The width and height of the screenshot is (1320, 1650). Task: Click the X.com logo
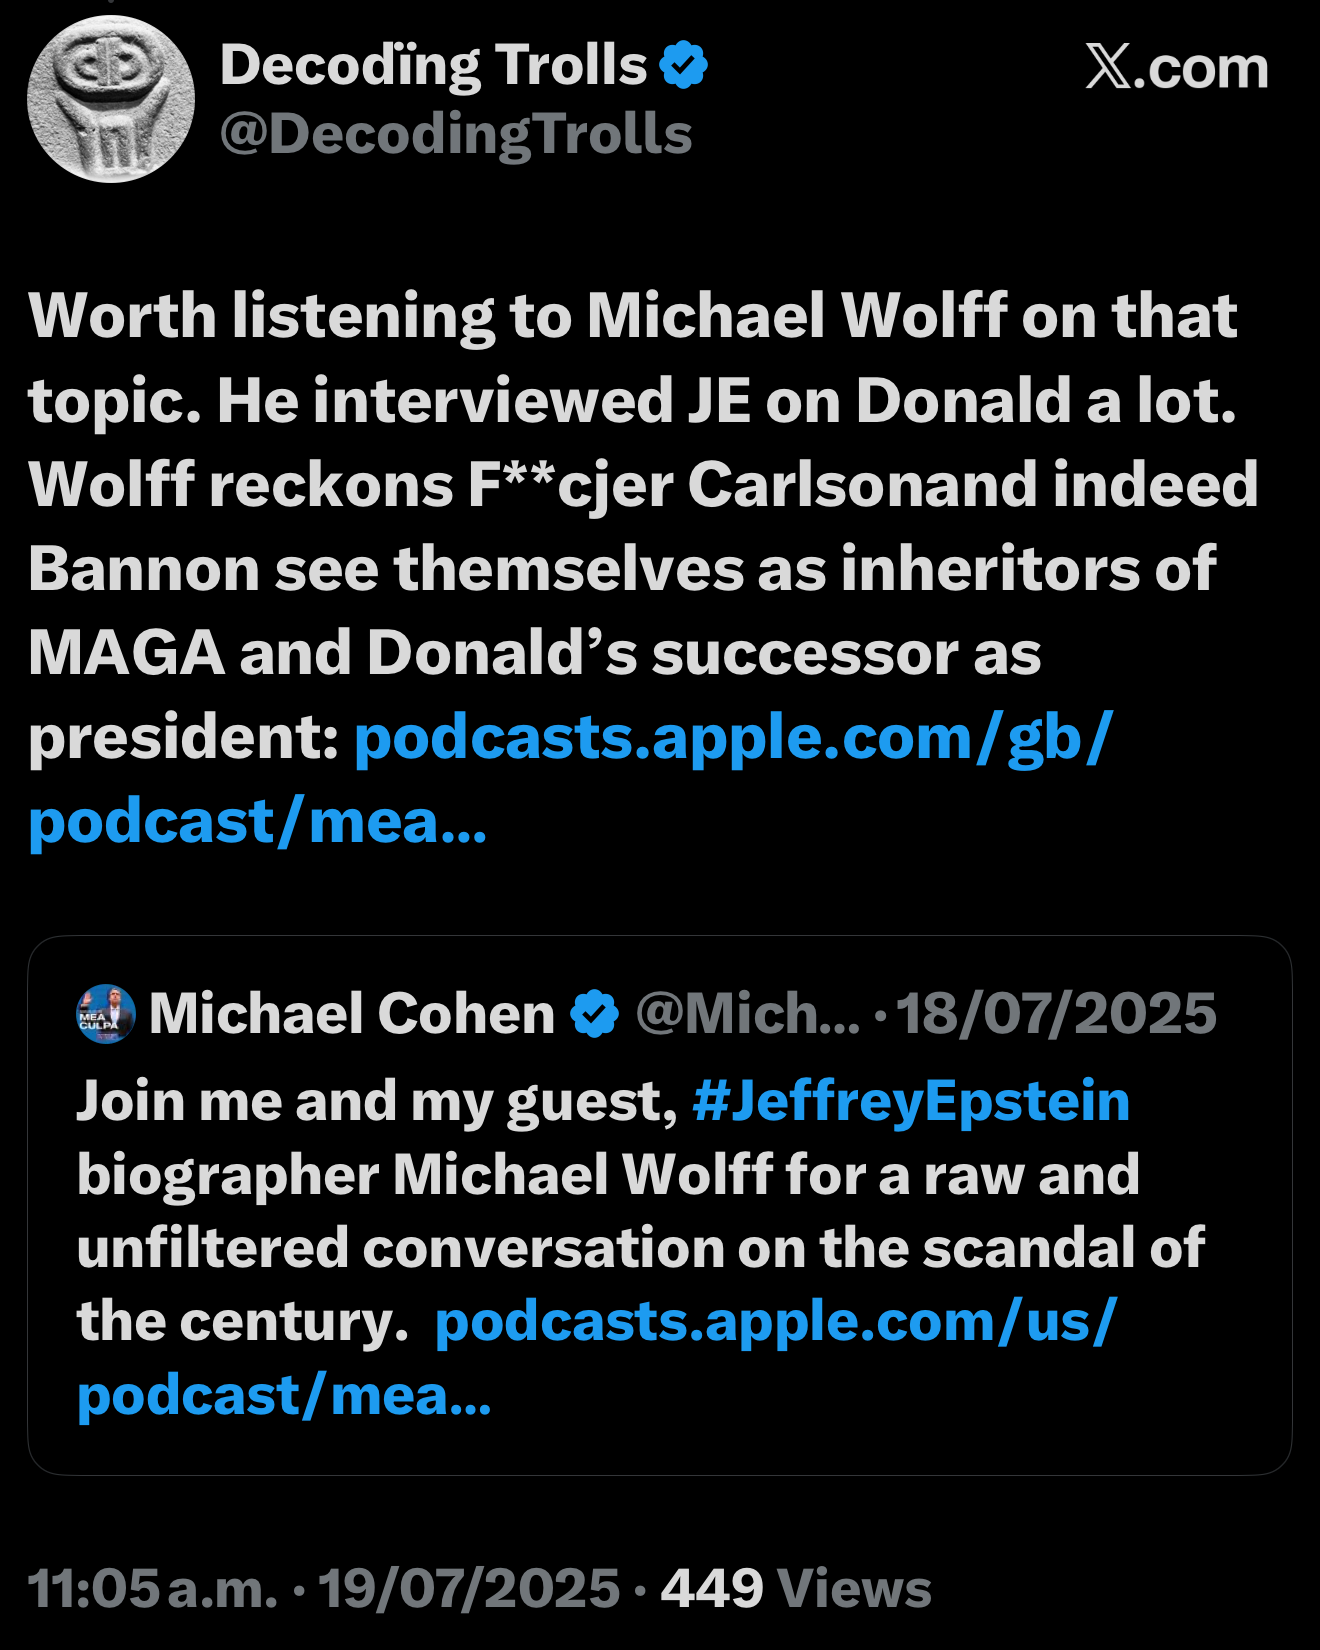tap(1177, 68)
